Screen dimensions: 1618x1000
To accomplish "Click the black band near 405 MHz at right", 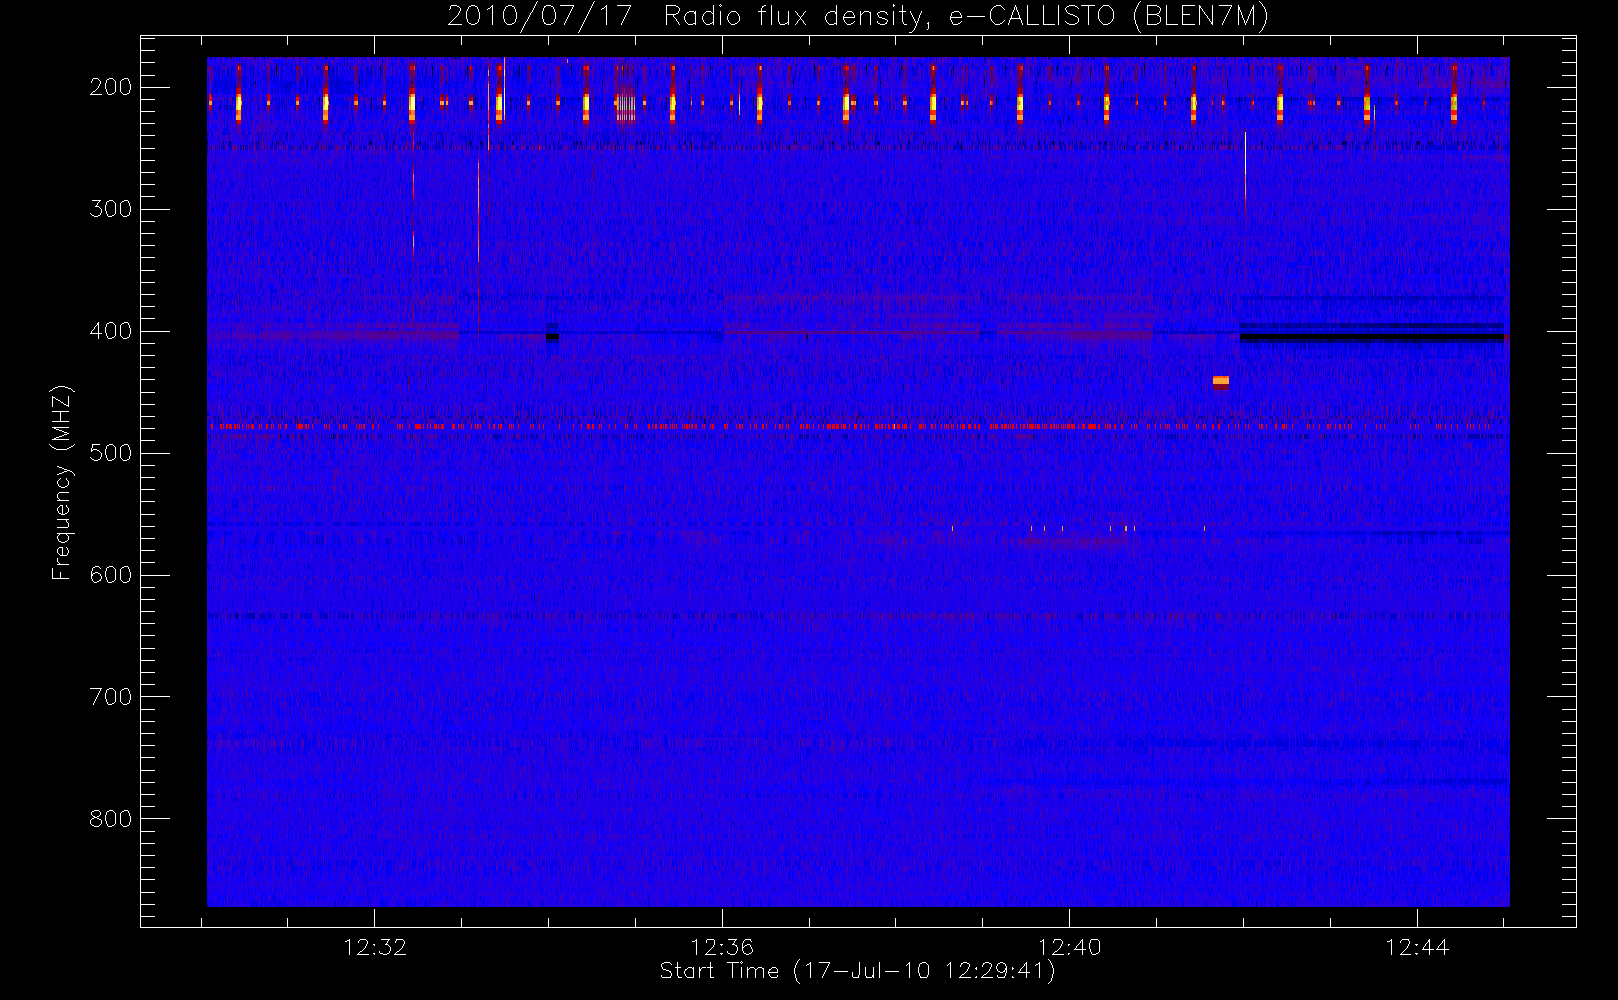I will coord(1372,338).
